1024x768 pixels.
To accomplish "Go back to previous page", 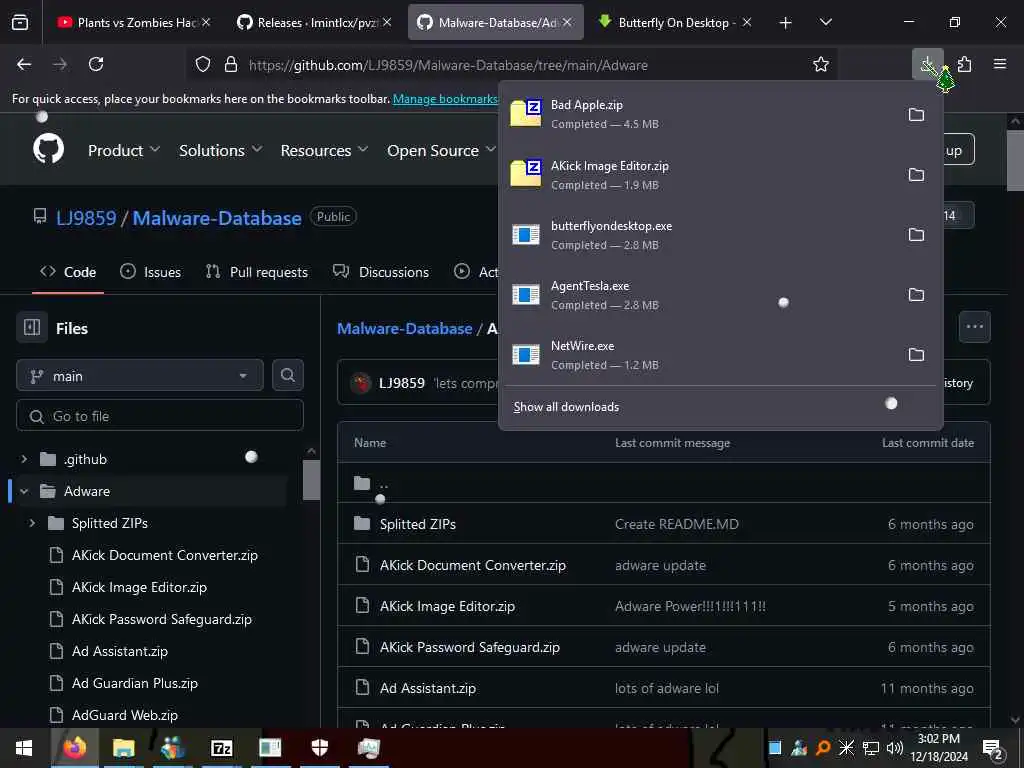I will coord(24,64).
